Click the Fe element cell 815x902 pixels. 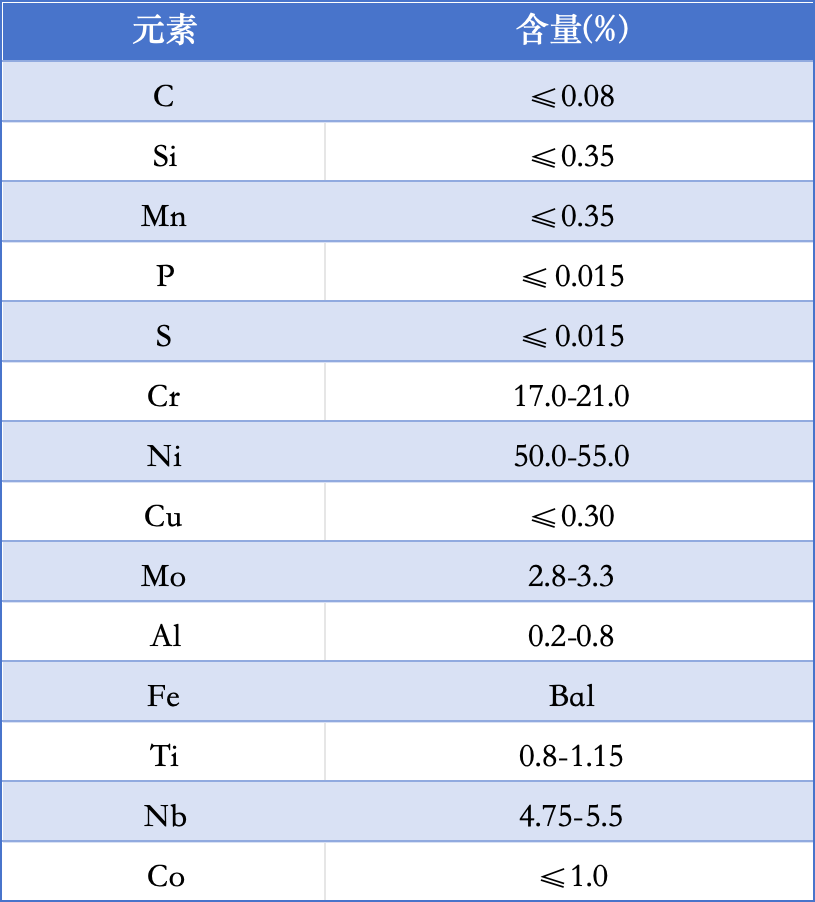pyautogui.click(x=164, y=696)
